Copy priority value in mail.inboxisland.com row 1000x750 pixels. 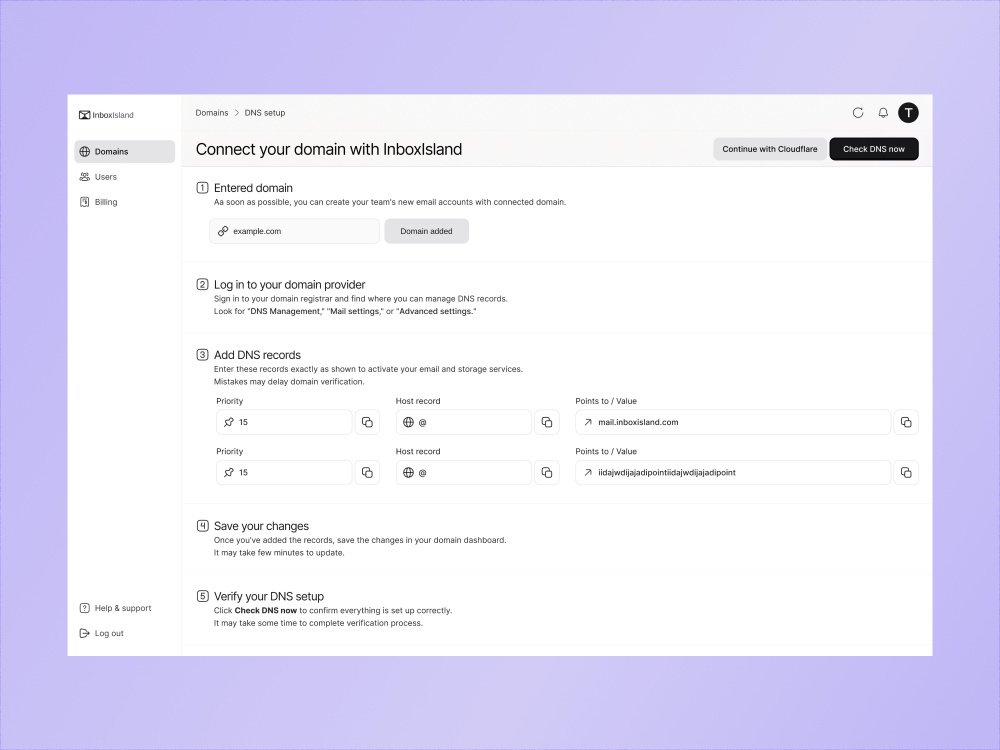(x=367, y=422)
